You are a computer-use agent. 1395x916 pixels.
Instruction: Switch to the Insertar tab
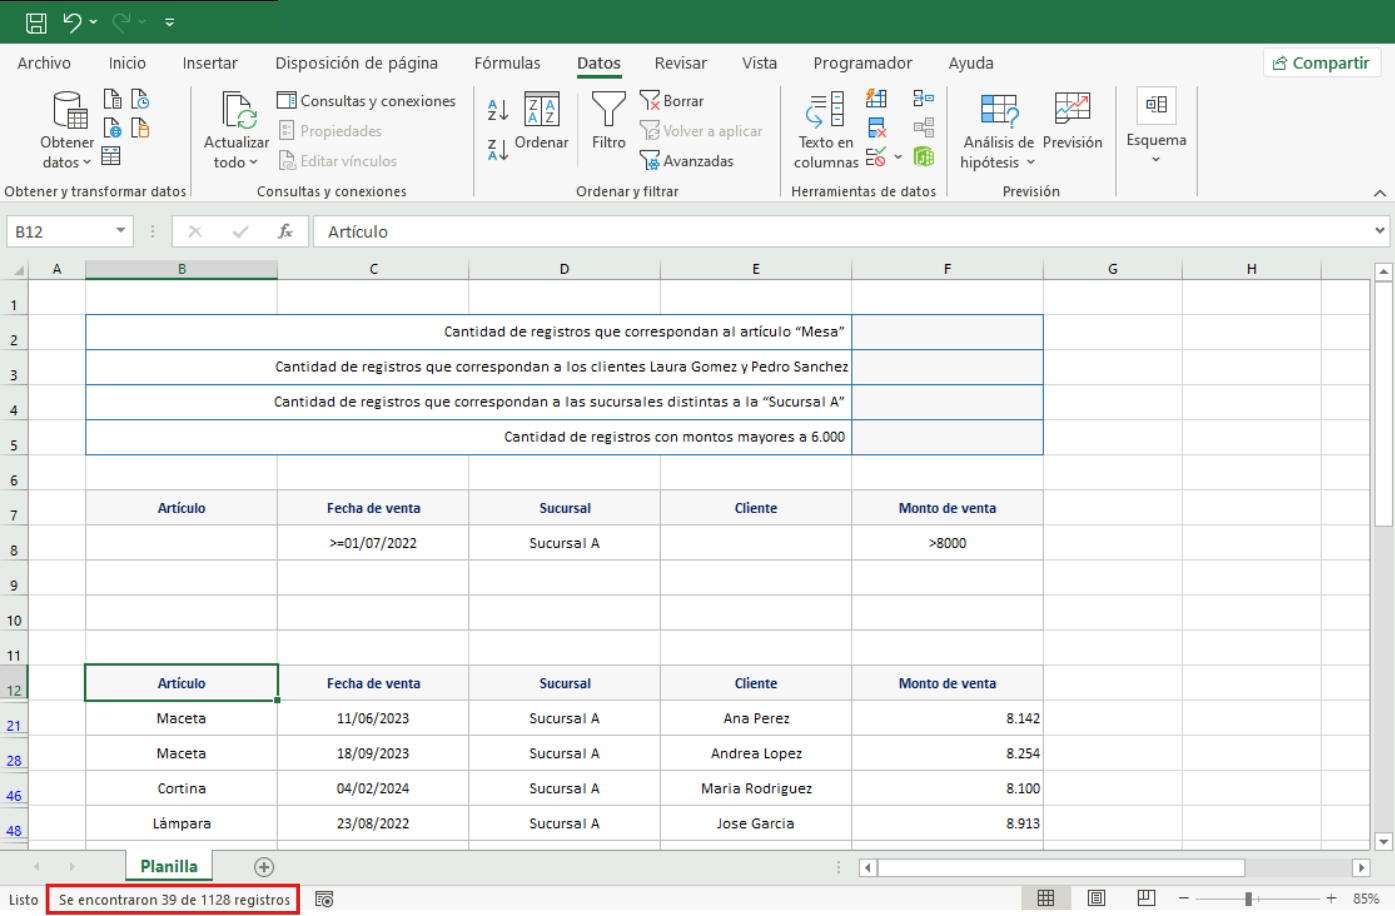pos(210,63)
